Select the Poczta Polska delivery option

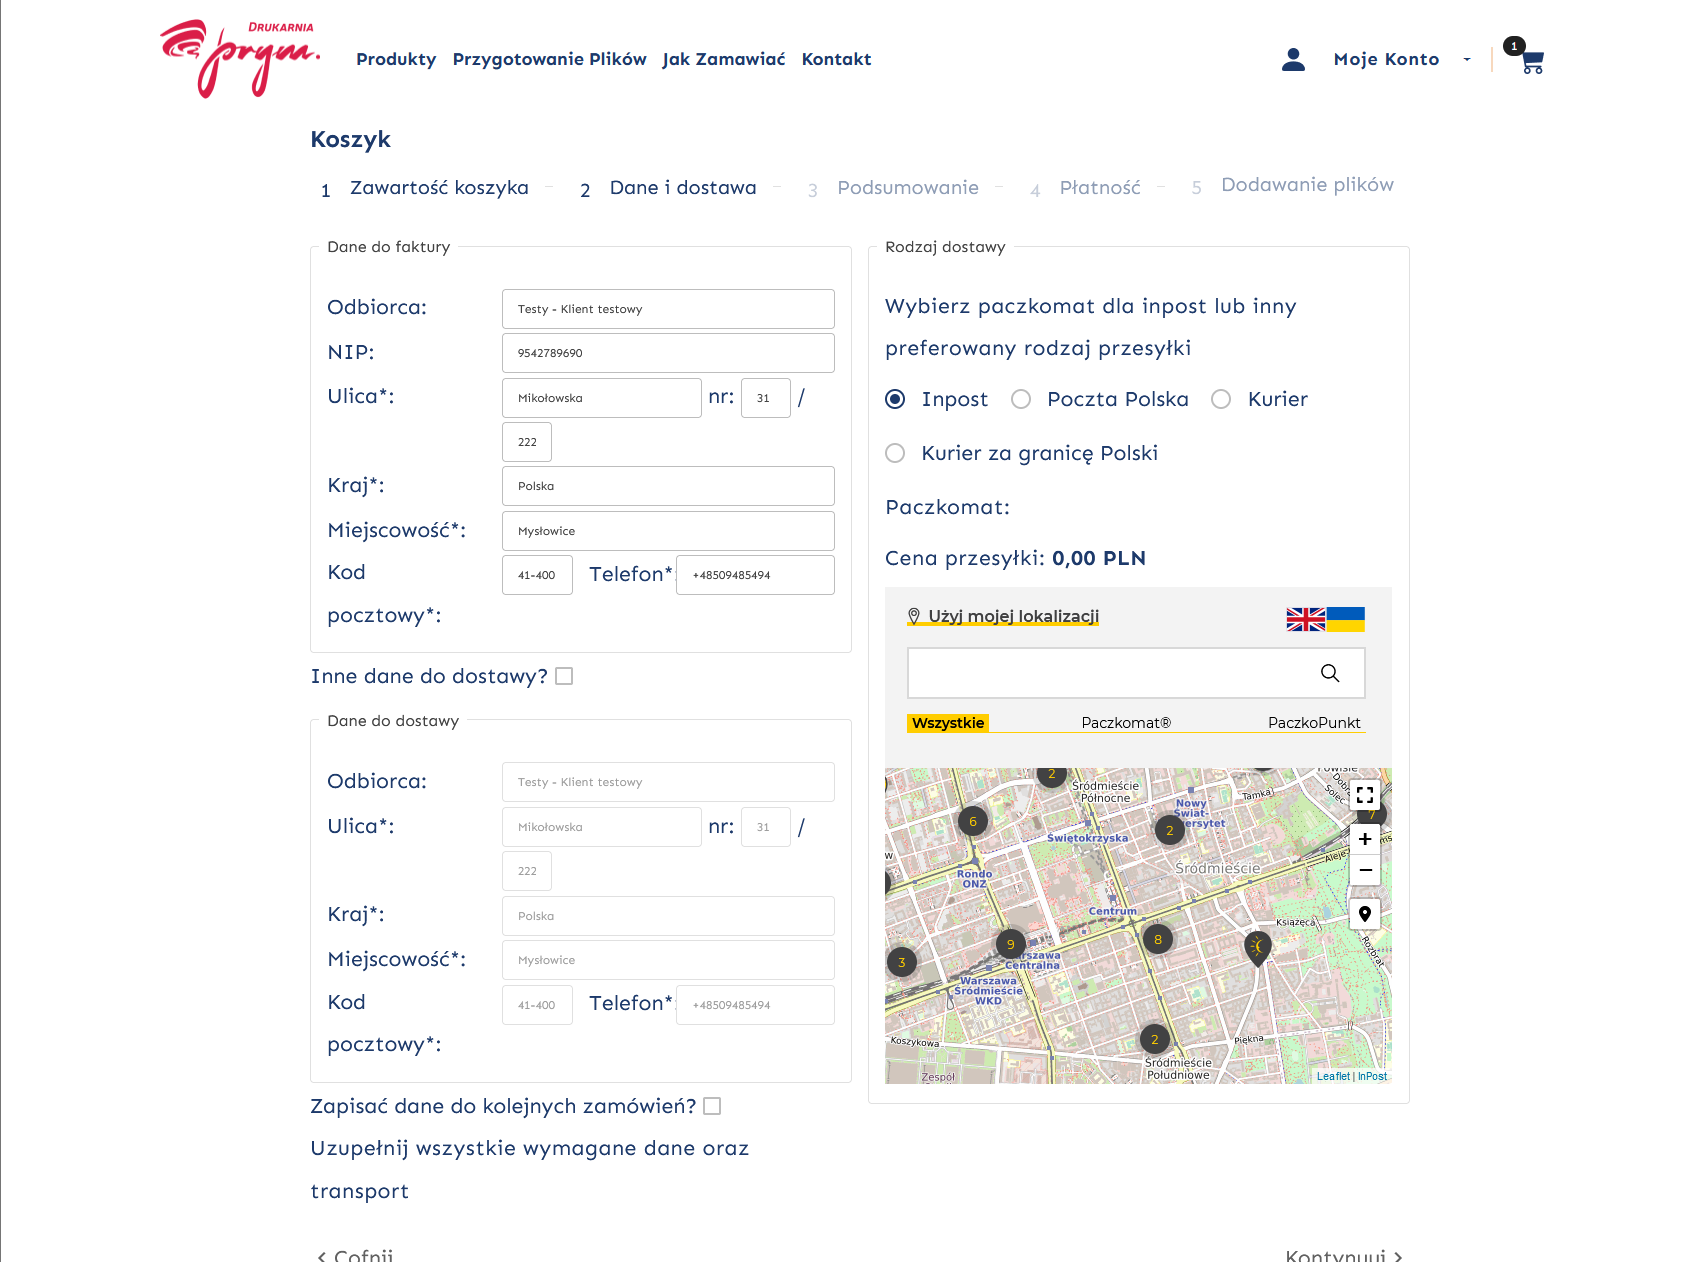coord(1021,400)
